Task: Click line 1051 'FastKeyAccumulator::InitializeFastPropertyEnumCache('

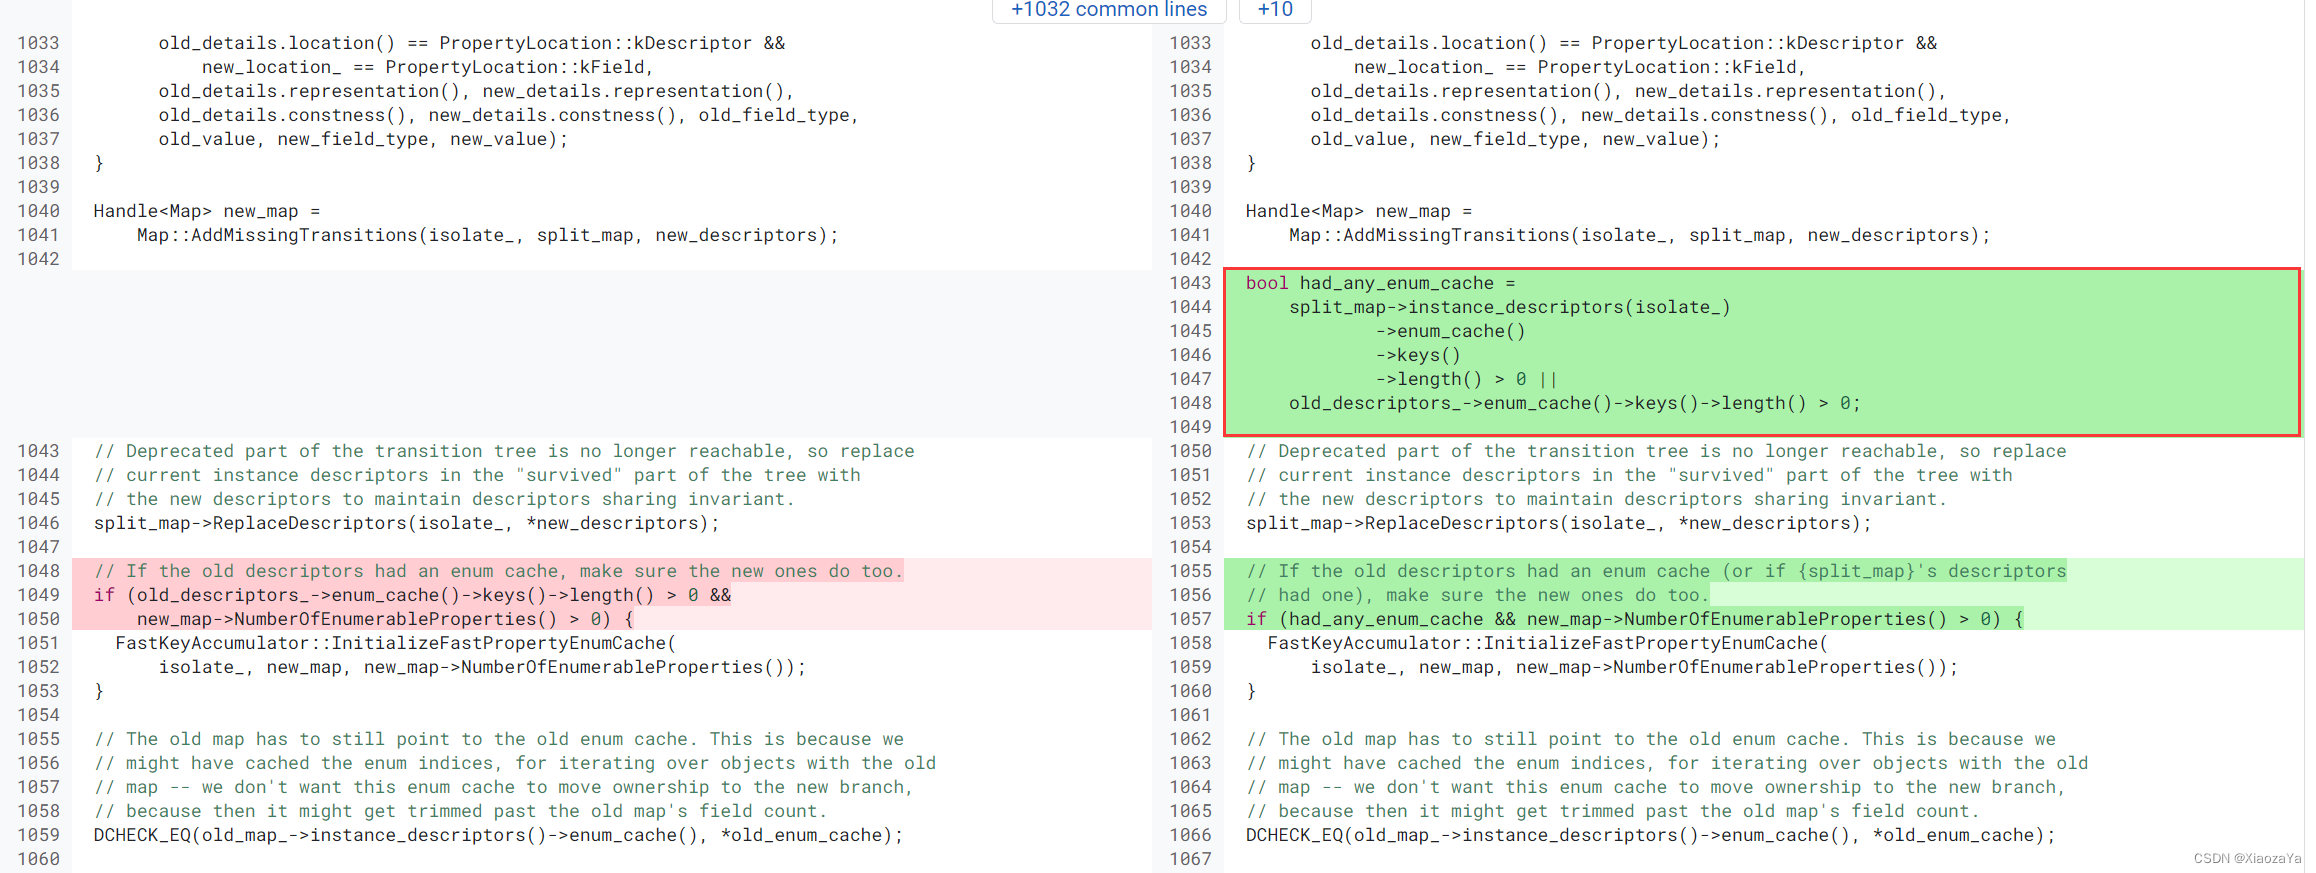Action: [395, 643]
